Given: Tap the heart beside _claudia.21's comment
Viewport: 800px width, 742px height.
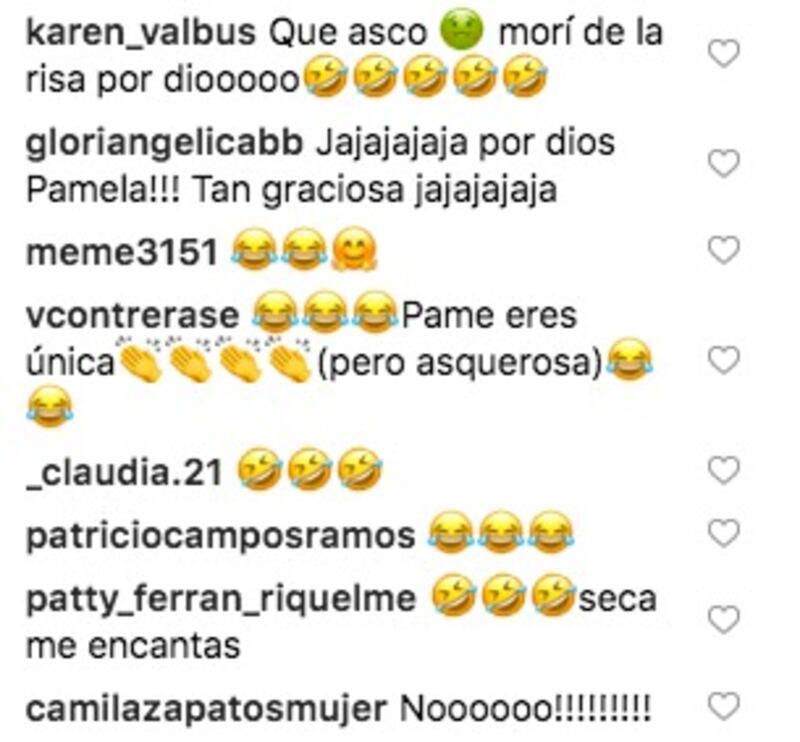Looking at the screenshot, I should point(724,471).
